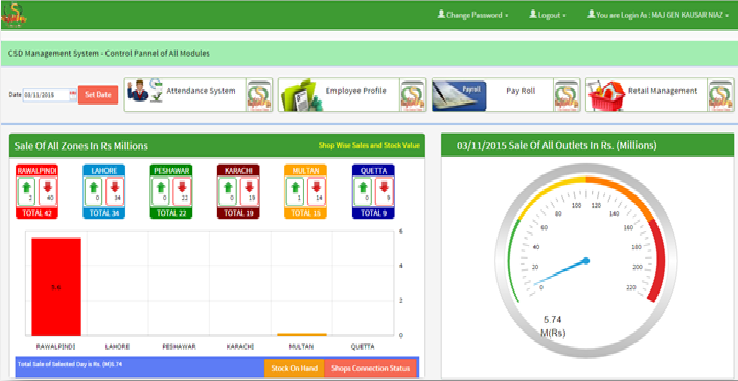The height and width of the screenshot is (381, 738).
Task: Open the Payroll module image
Action: pyautogui.click(x=459, y=95)
